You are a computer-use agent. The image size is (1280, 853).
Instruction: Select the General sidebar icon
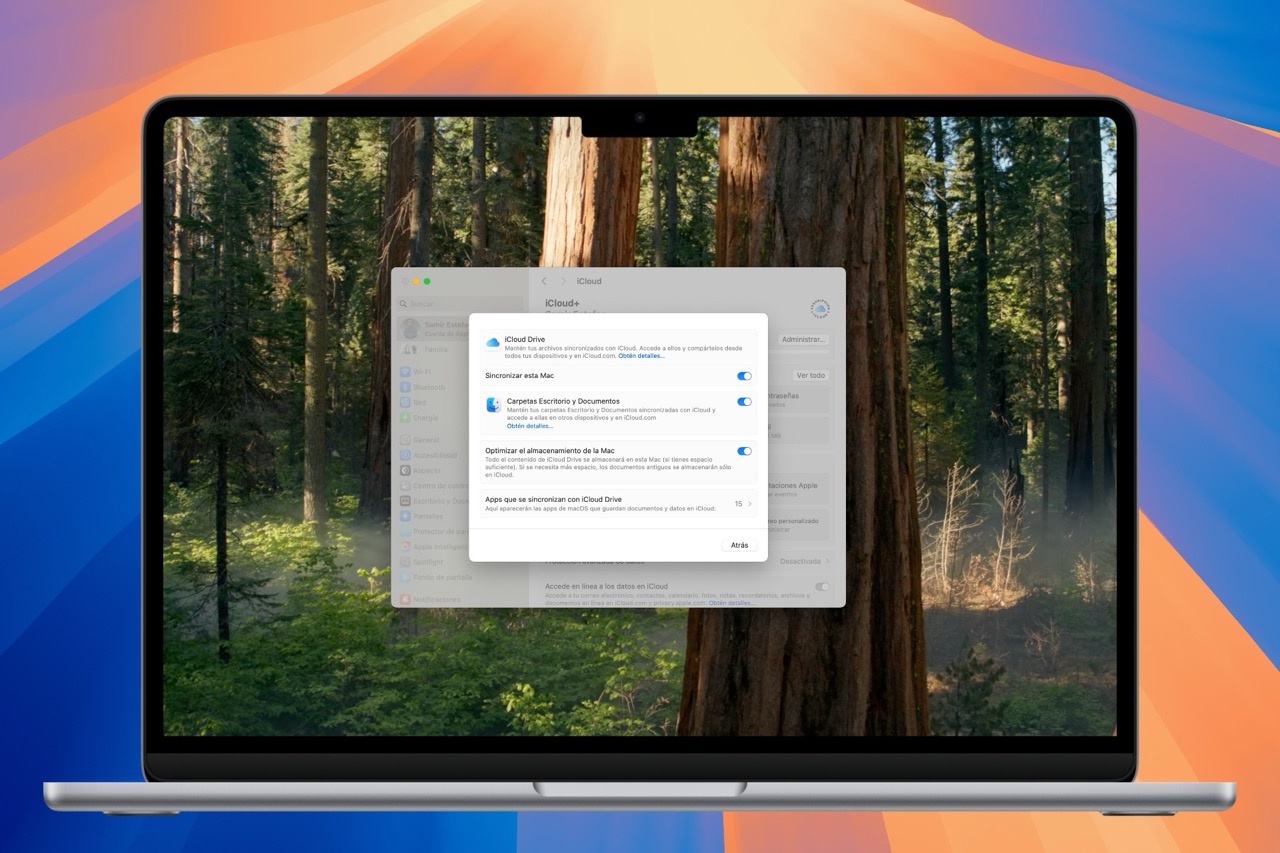pos(405,440)
